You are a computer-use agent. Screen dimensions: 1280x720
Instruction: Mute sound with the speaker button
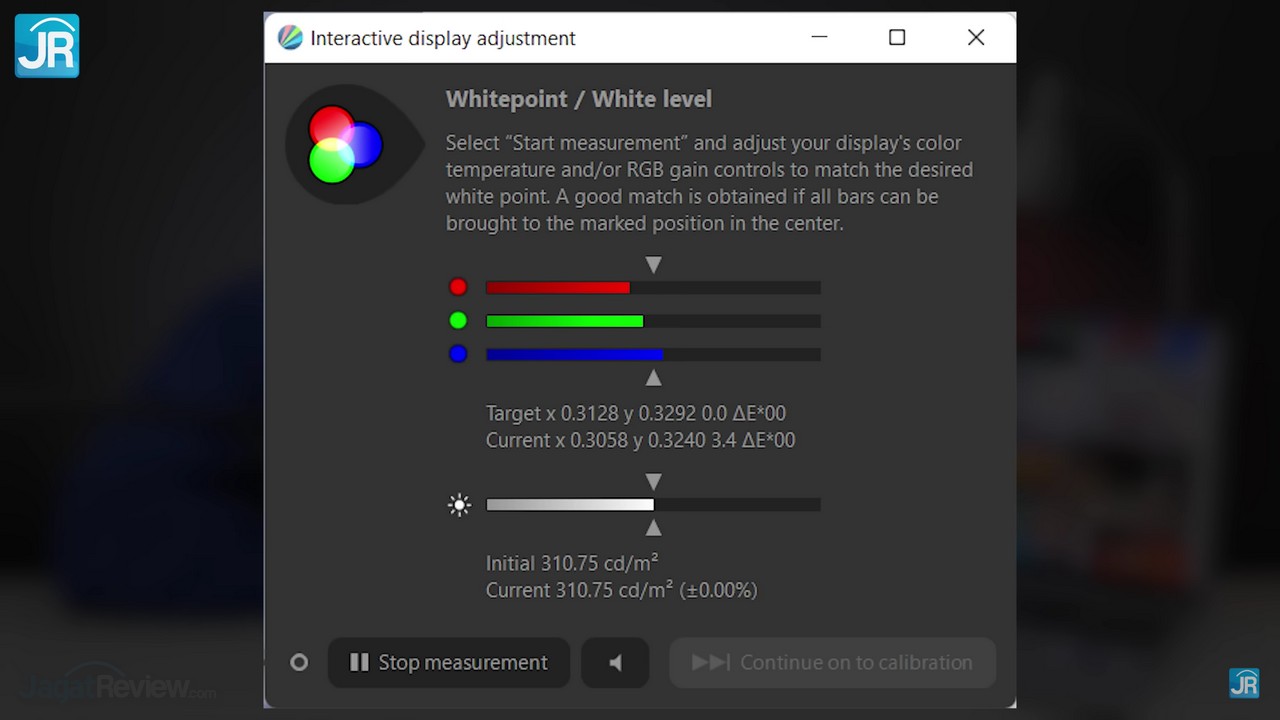pyautogui.click(x=615, y=663)
